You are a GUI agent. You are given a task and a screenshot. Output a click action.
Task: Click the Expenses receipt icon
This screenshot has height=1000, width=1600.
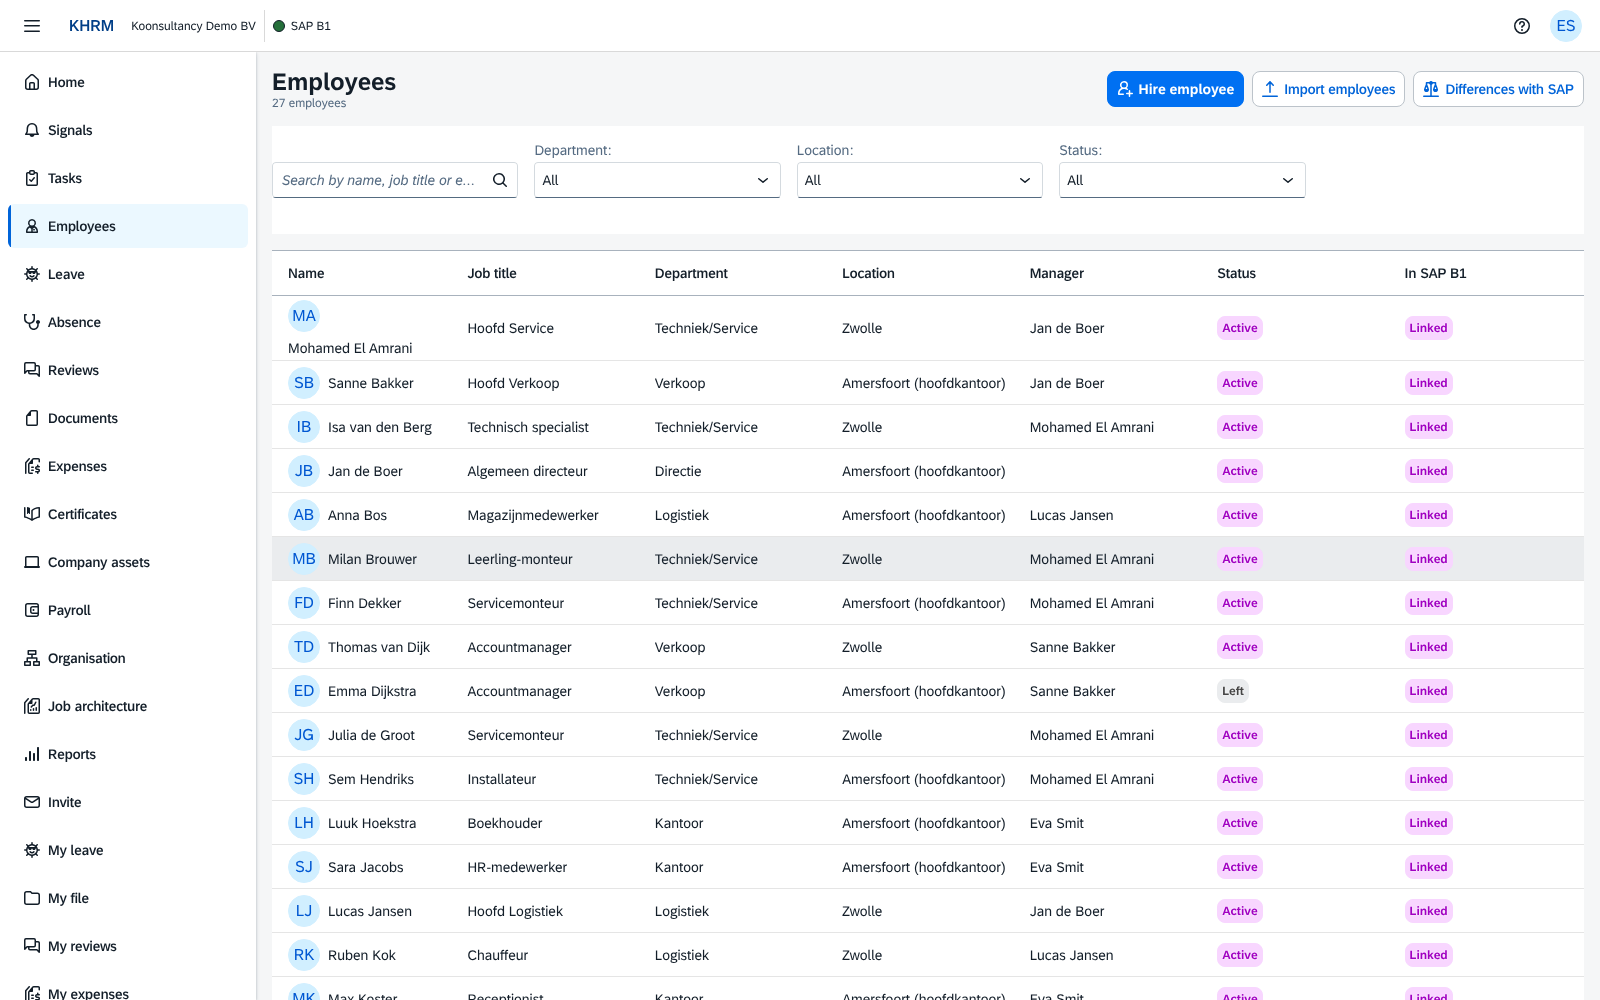32,466
